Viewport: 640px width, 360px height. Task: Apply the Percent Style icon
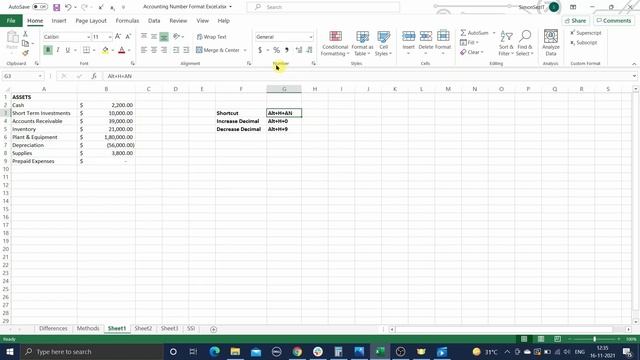(x=276, y=50)
